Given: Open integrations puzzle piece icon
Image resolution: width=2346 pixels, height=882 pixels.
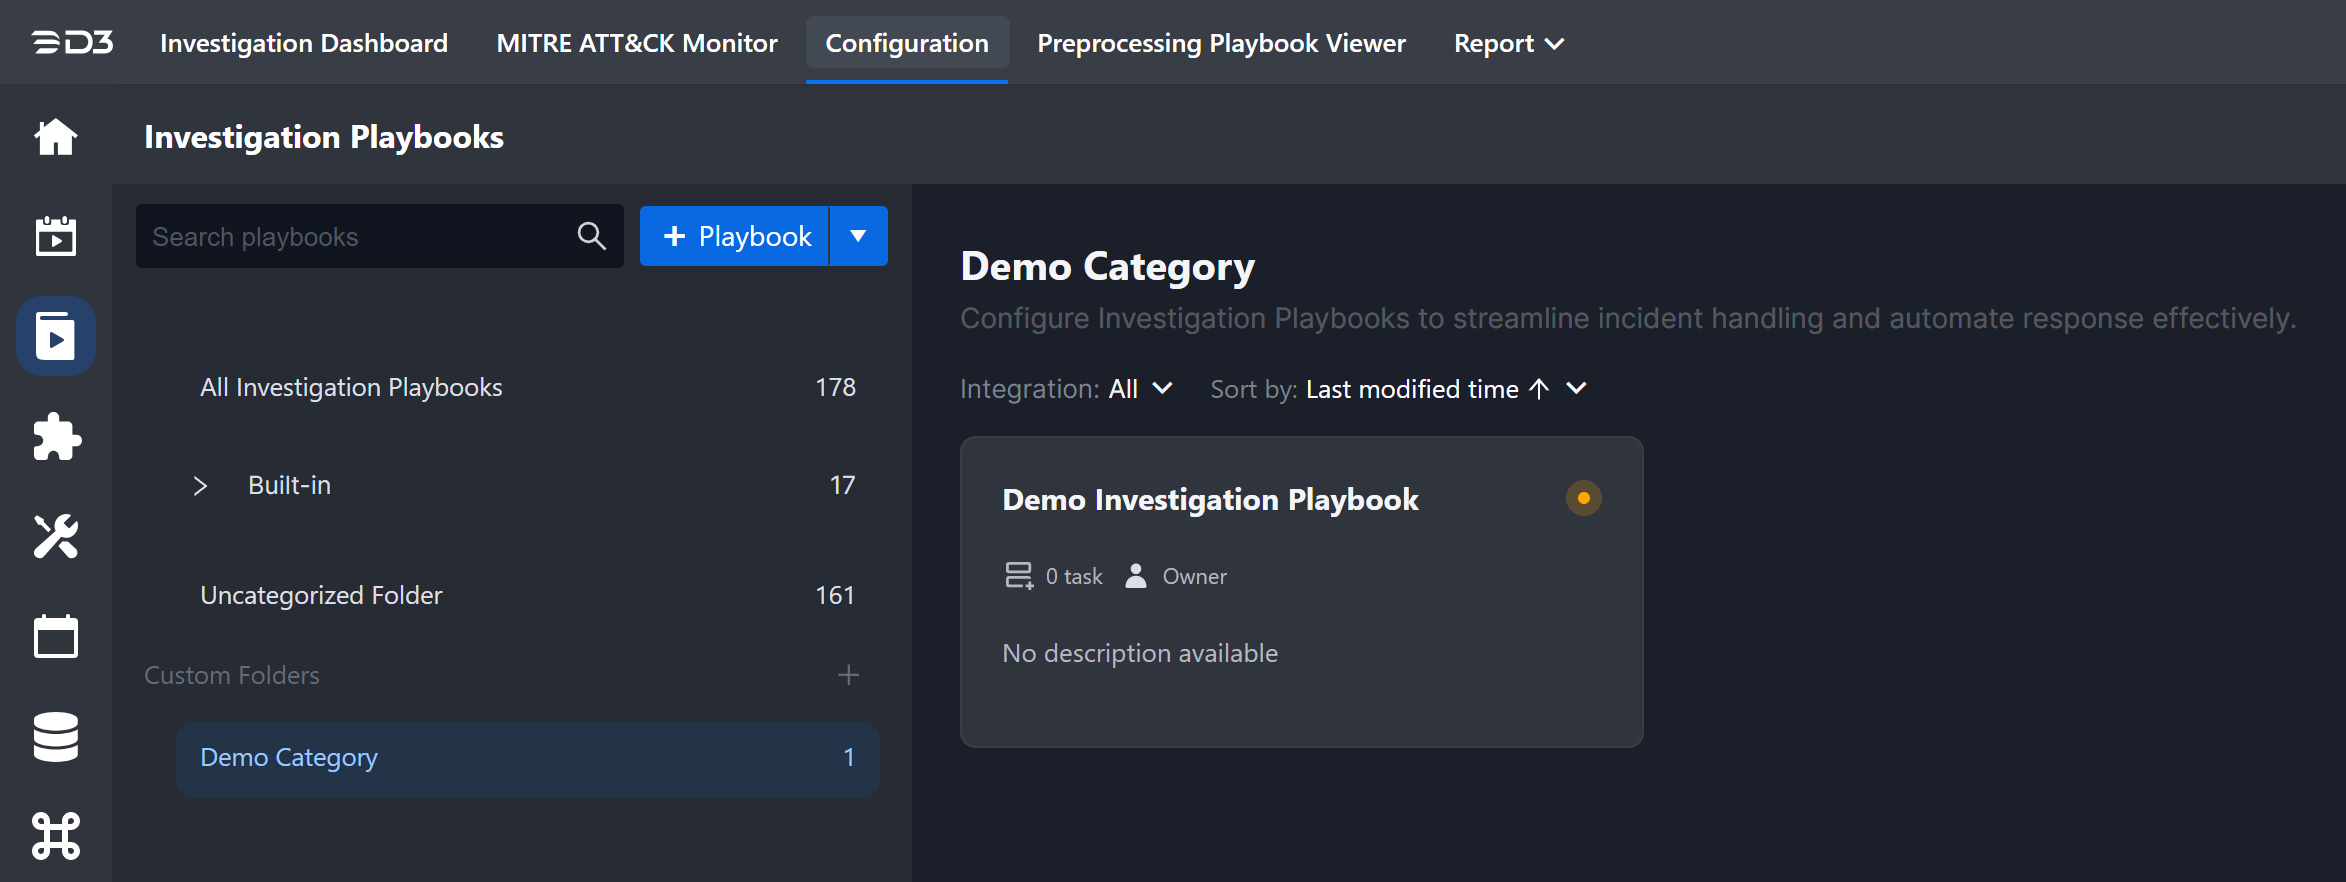Looking at the screenshot, I should [x=56, y=437].
